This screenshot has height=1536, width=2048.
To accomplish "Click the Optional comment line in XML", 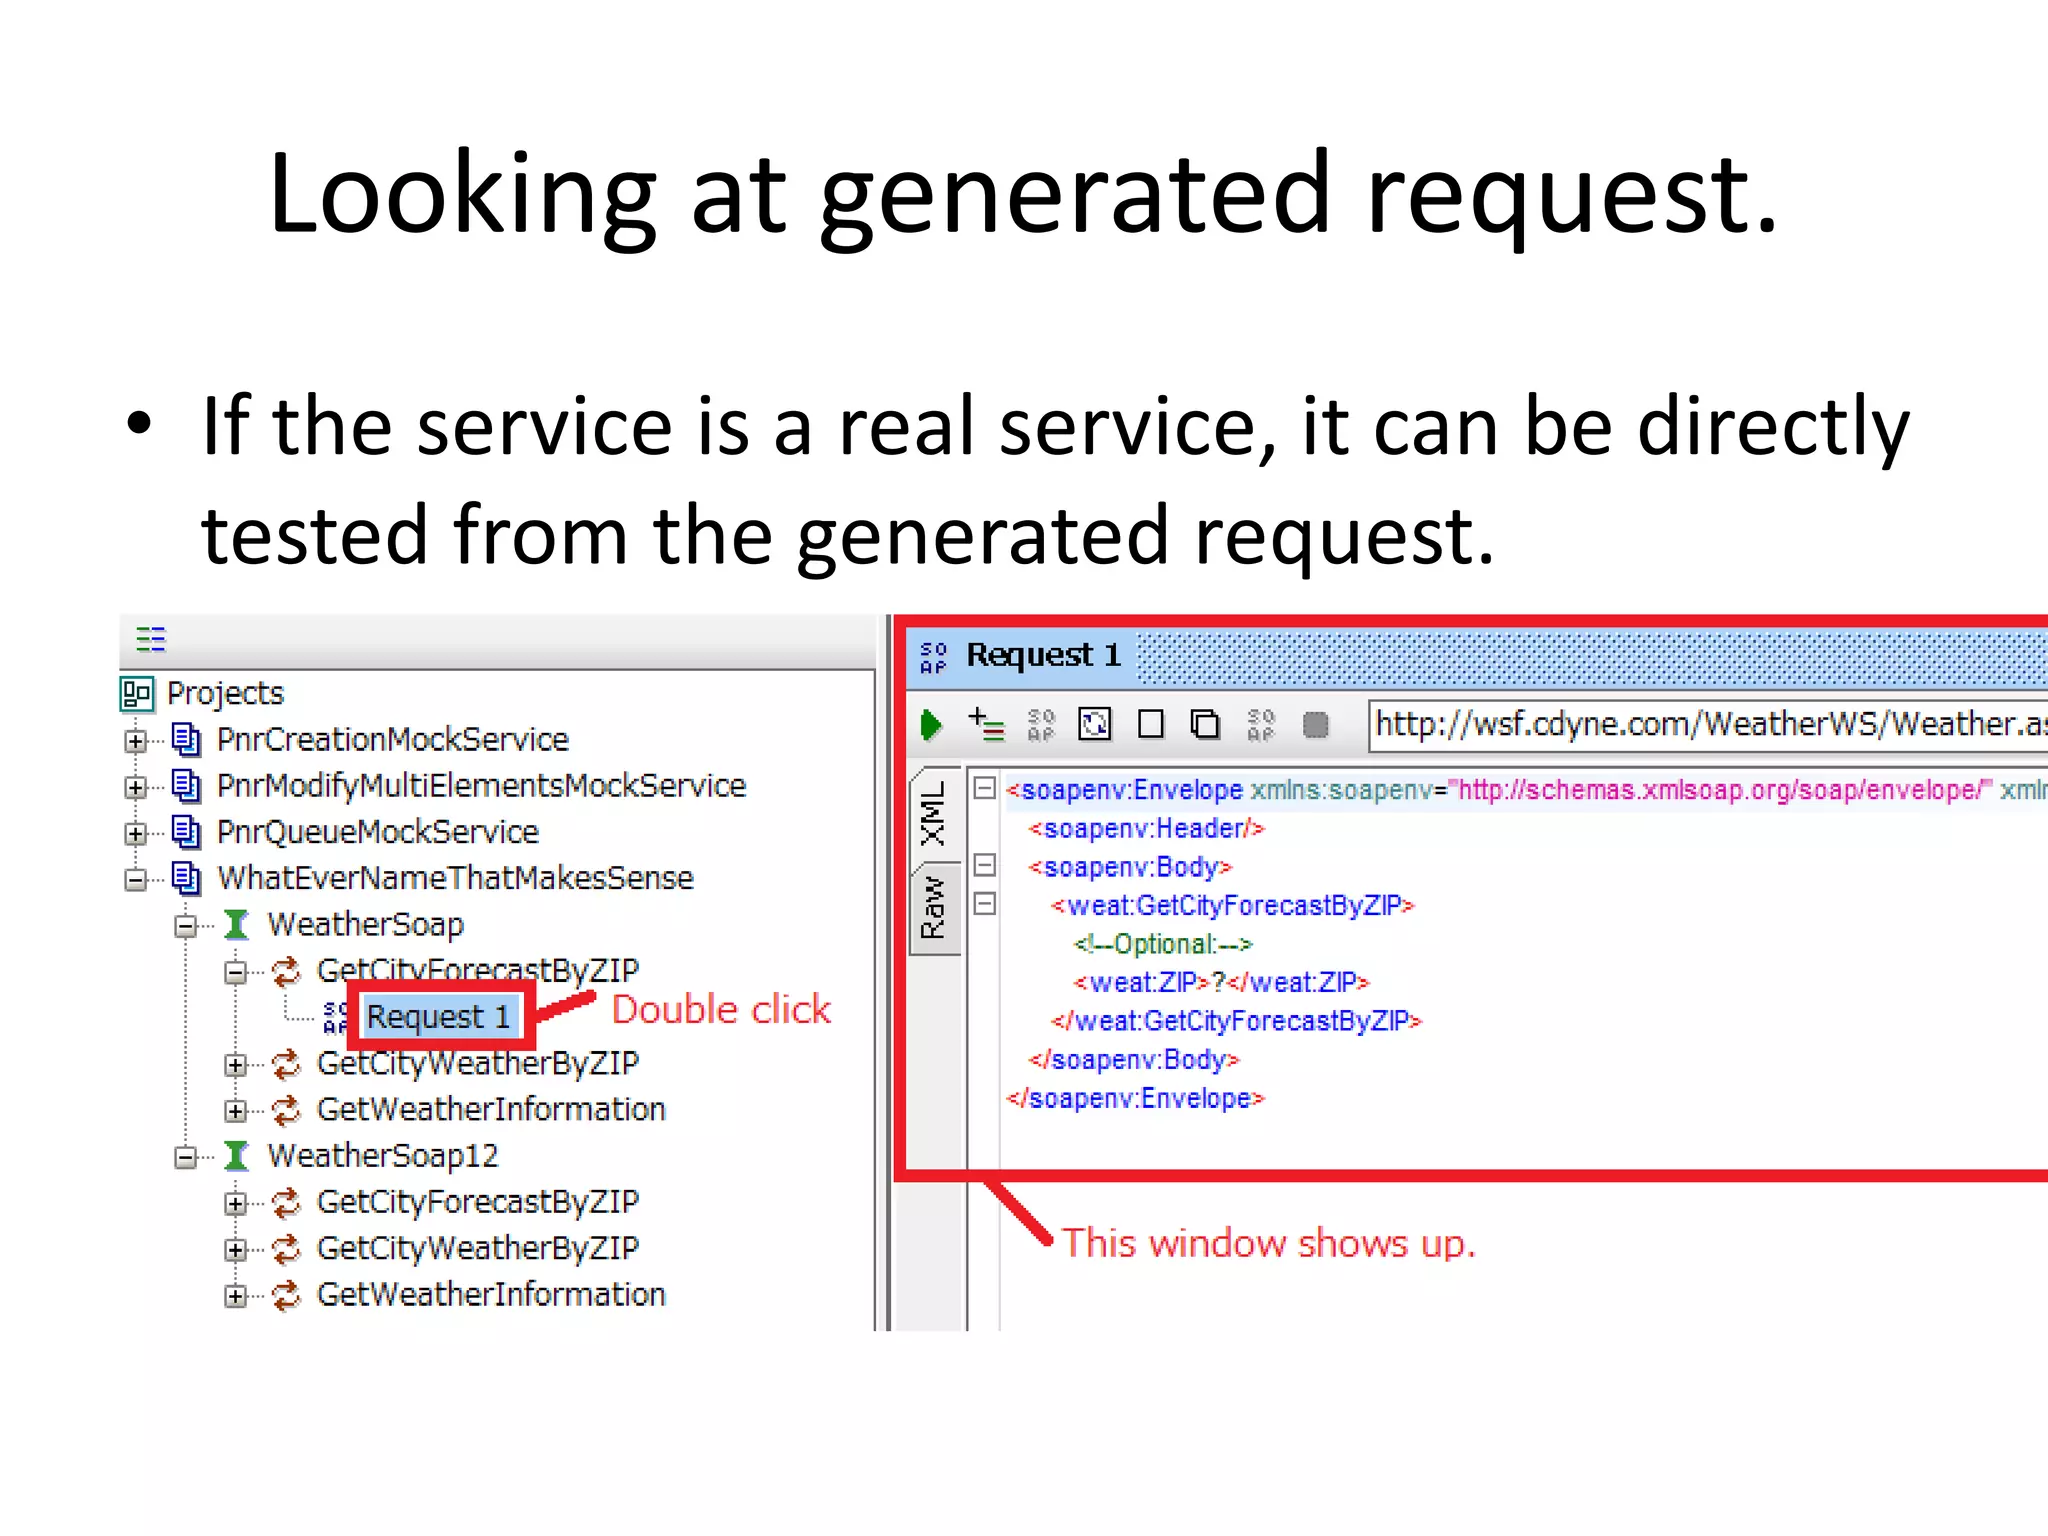I will pyautogui.click(x=1162, y=944).
